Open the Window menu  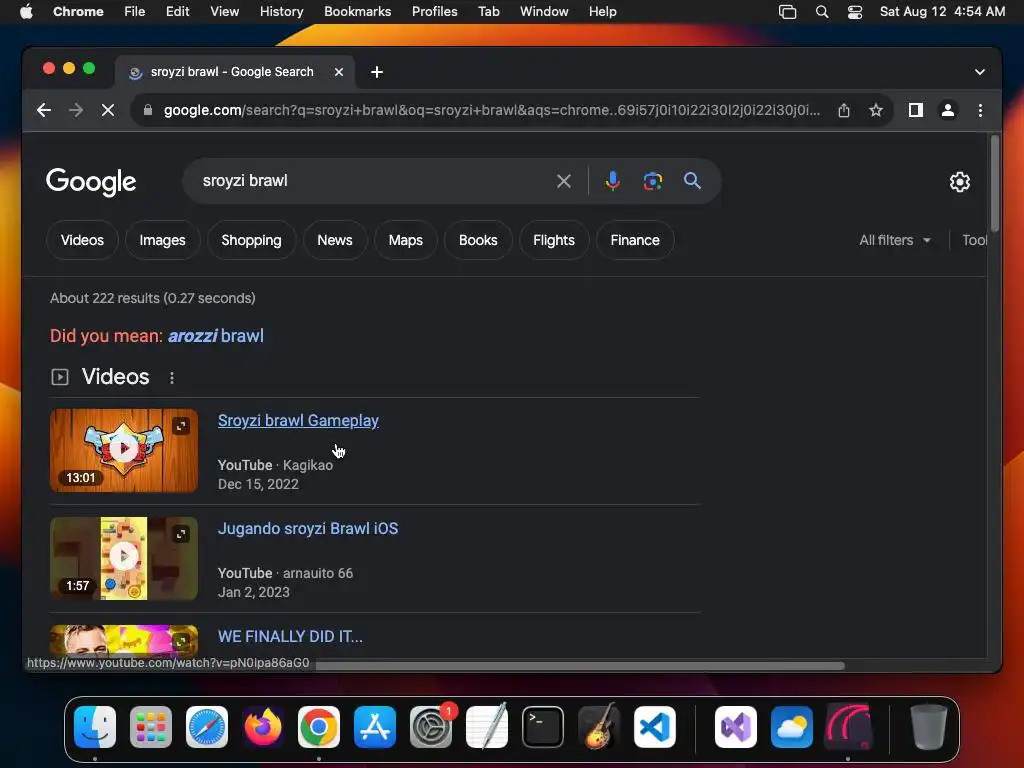pyautogui.click(x=544, y=12)
